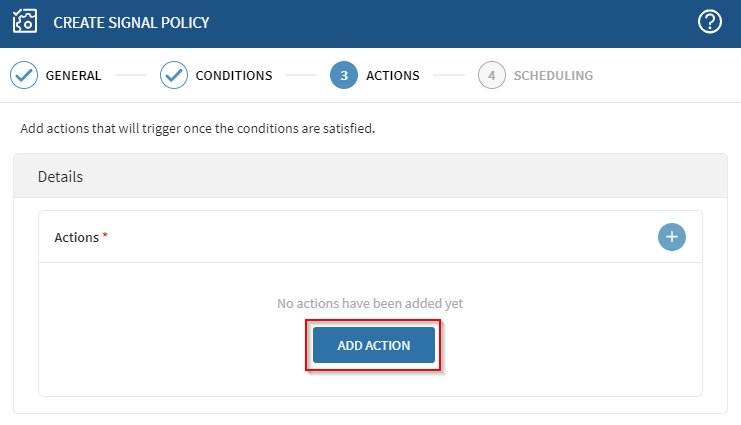
Task: Click the General step checkmark circle
Action: click(24, 75)
